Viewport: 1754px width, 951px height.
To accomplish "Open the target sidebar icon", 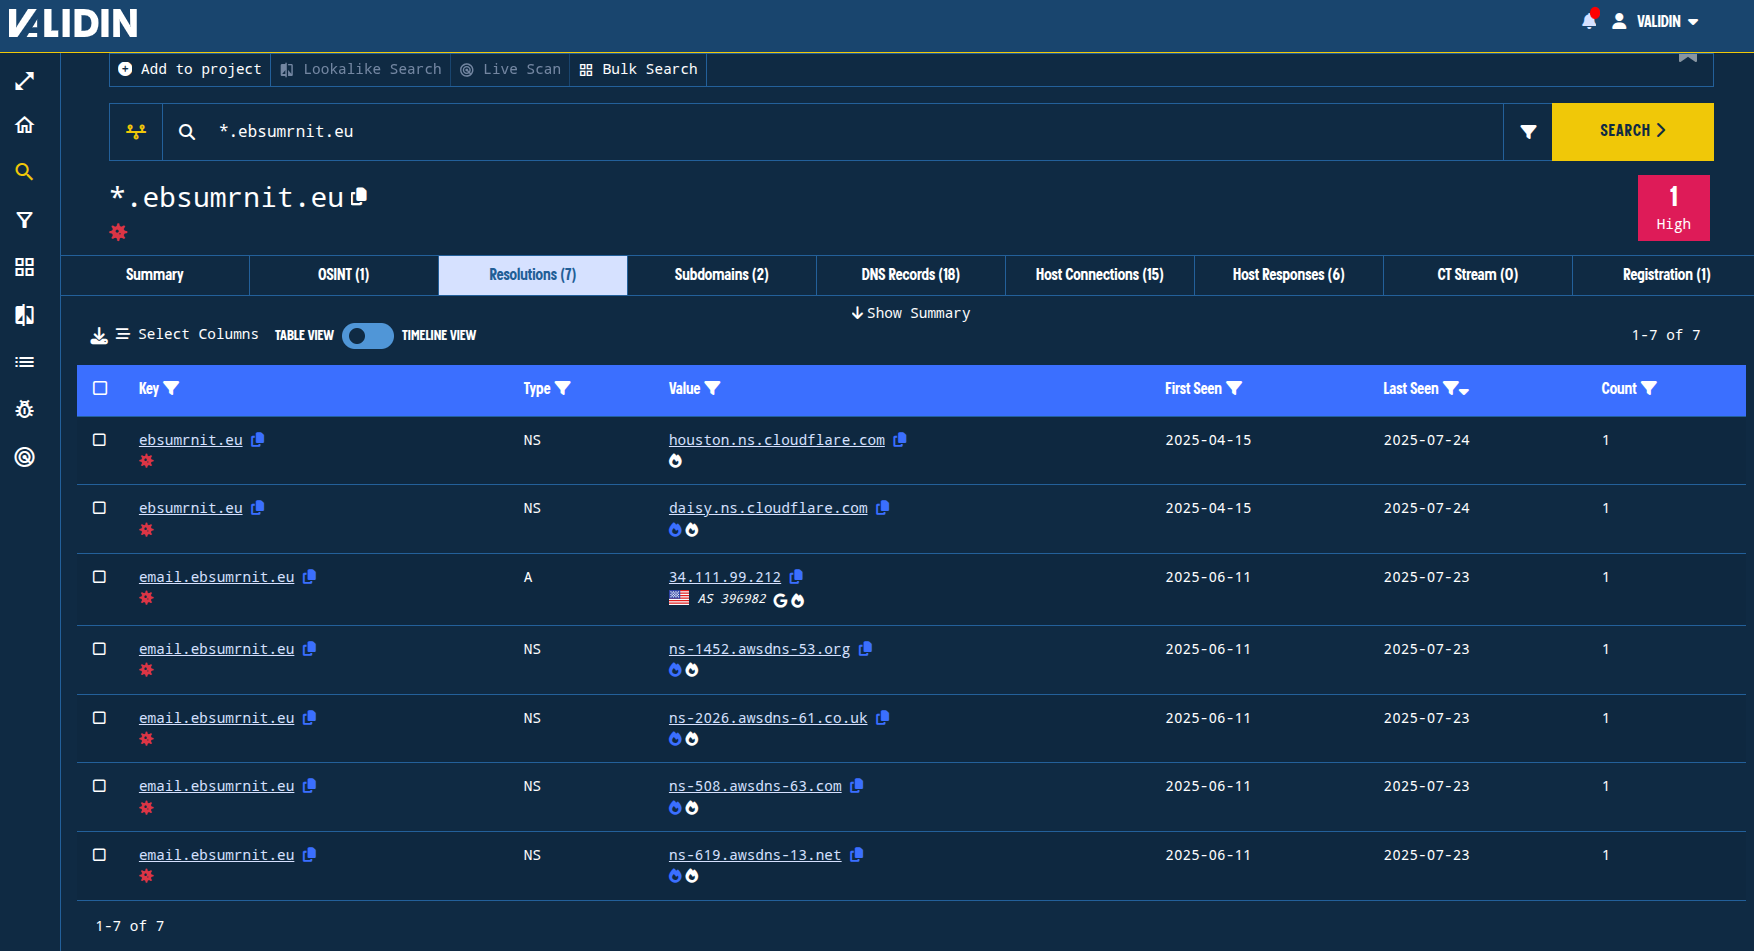I will coord(25,457).
